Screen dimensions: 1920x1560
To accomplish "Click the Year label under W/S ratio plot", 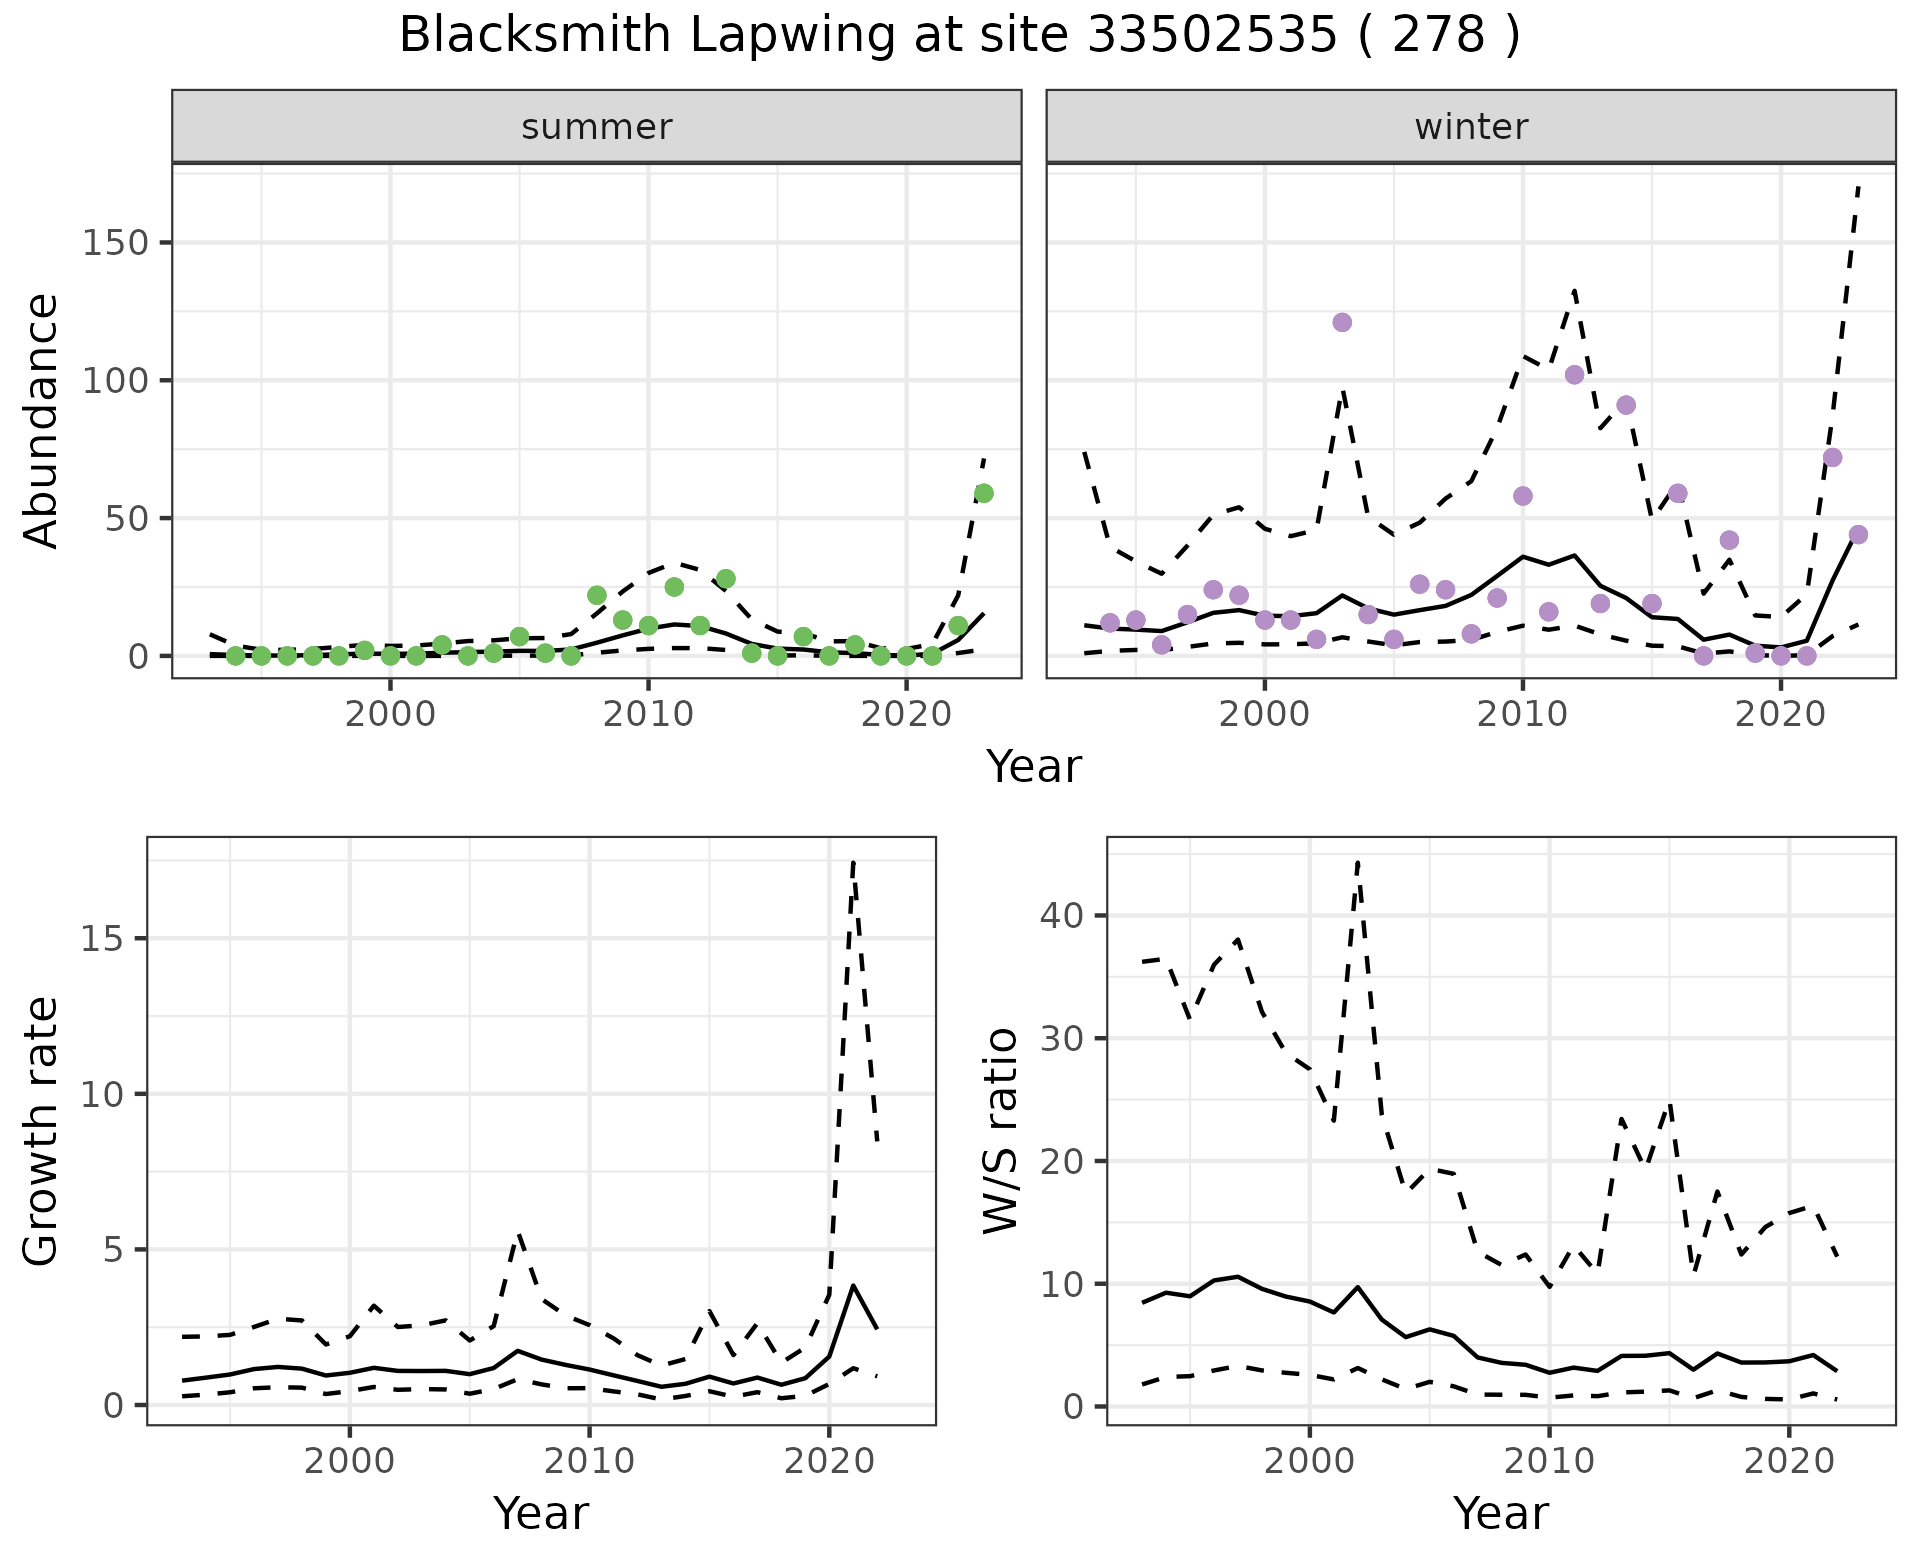I will pyautogui.click(x=1501, y=1513).
